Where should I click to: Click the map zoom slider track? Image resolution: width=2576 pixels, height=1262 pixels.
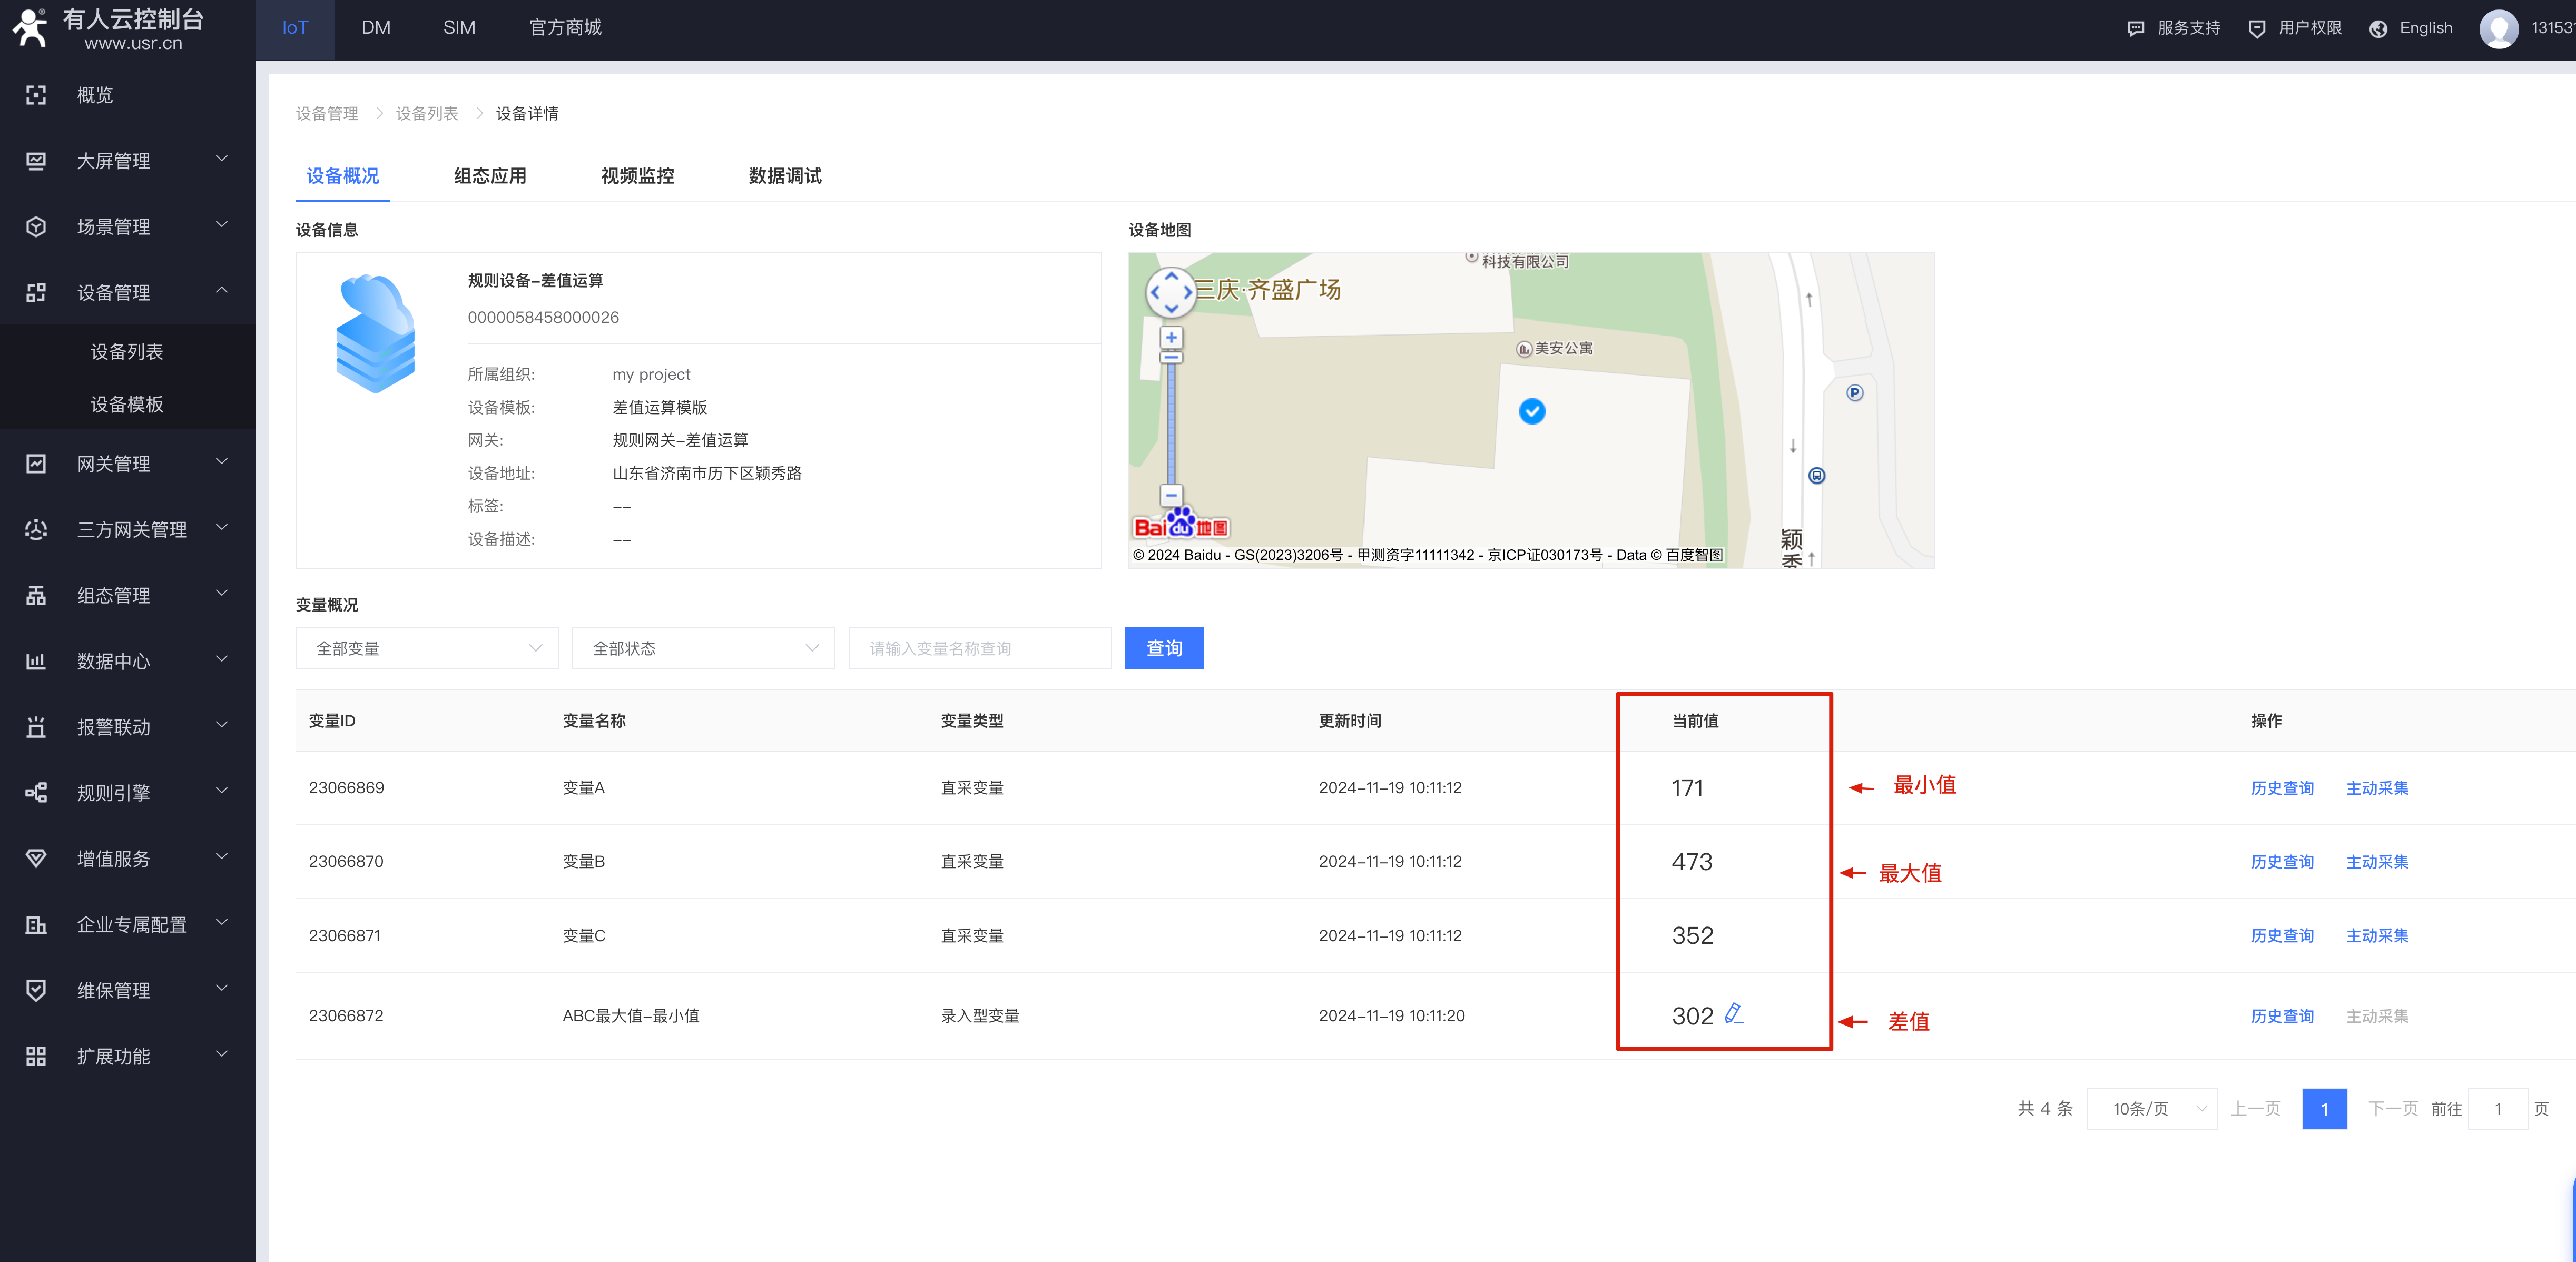pyautogui.click(x=1171, y=424)
